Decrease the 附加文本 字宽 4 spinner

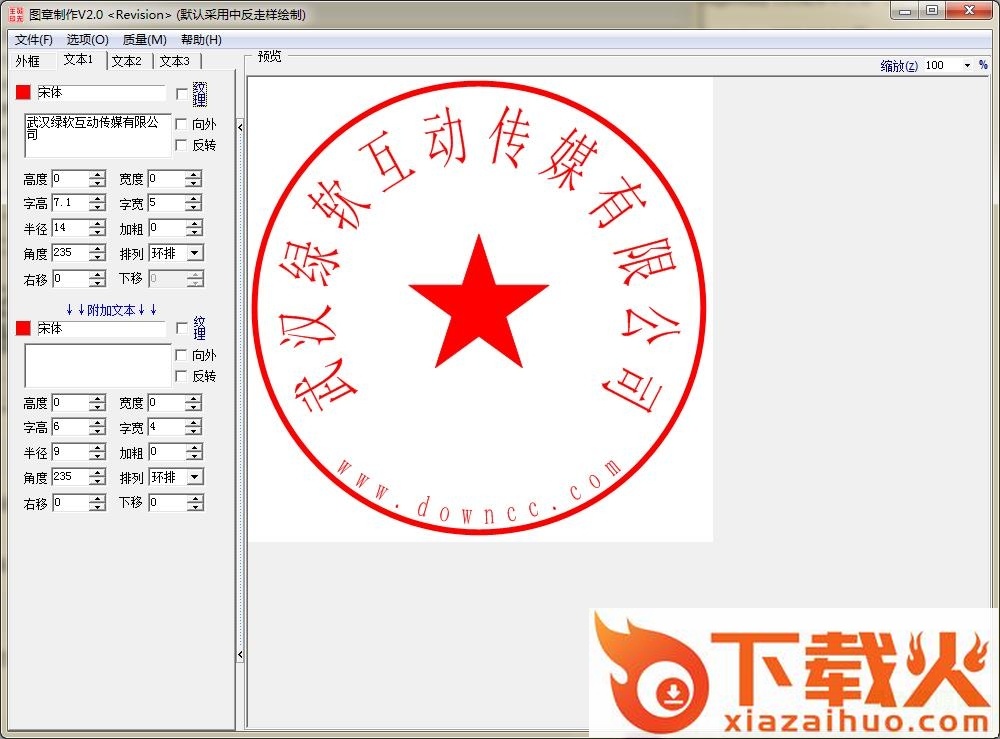point(193,431)
